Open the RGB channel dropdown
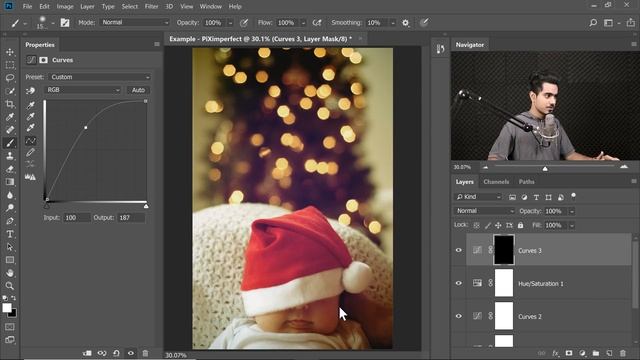The image size is (640, 360). 83,90
